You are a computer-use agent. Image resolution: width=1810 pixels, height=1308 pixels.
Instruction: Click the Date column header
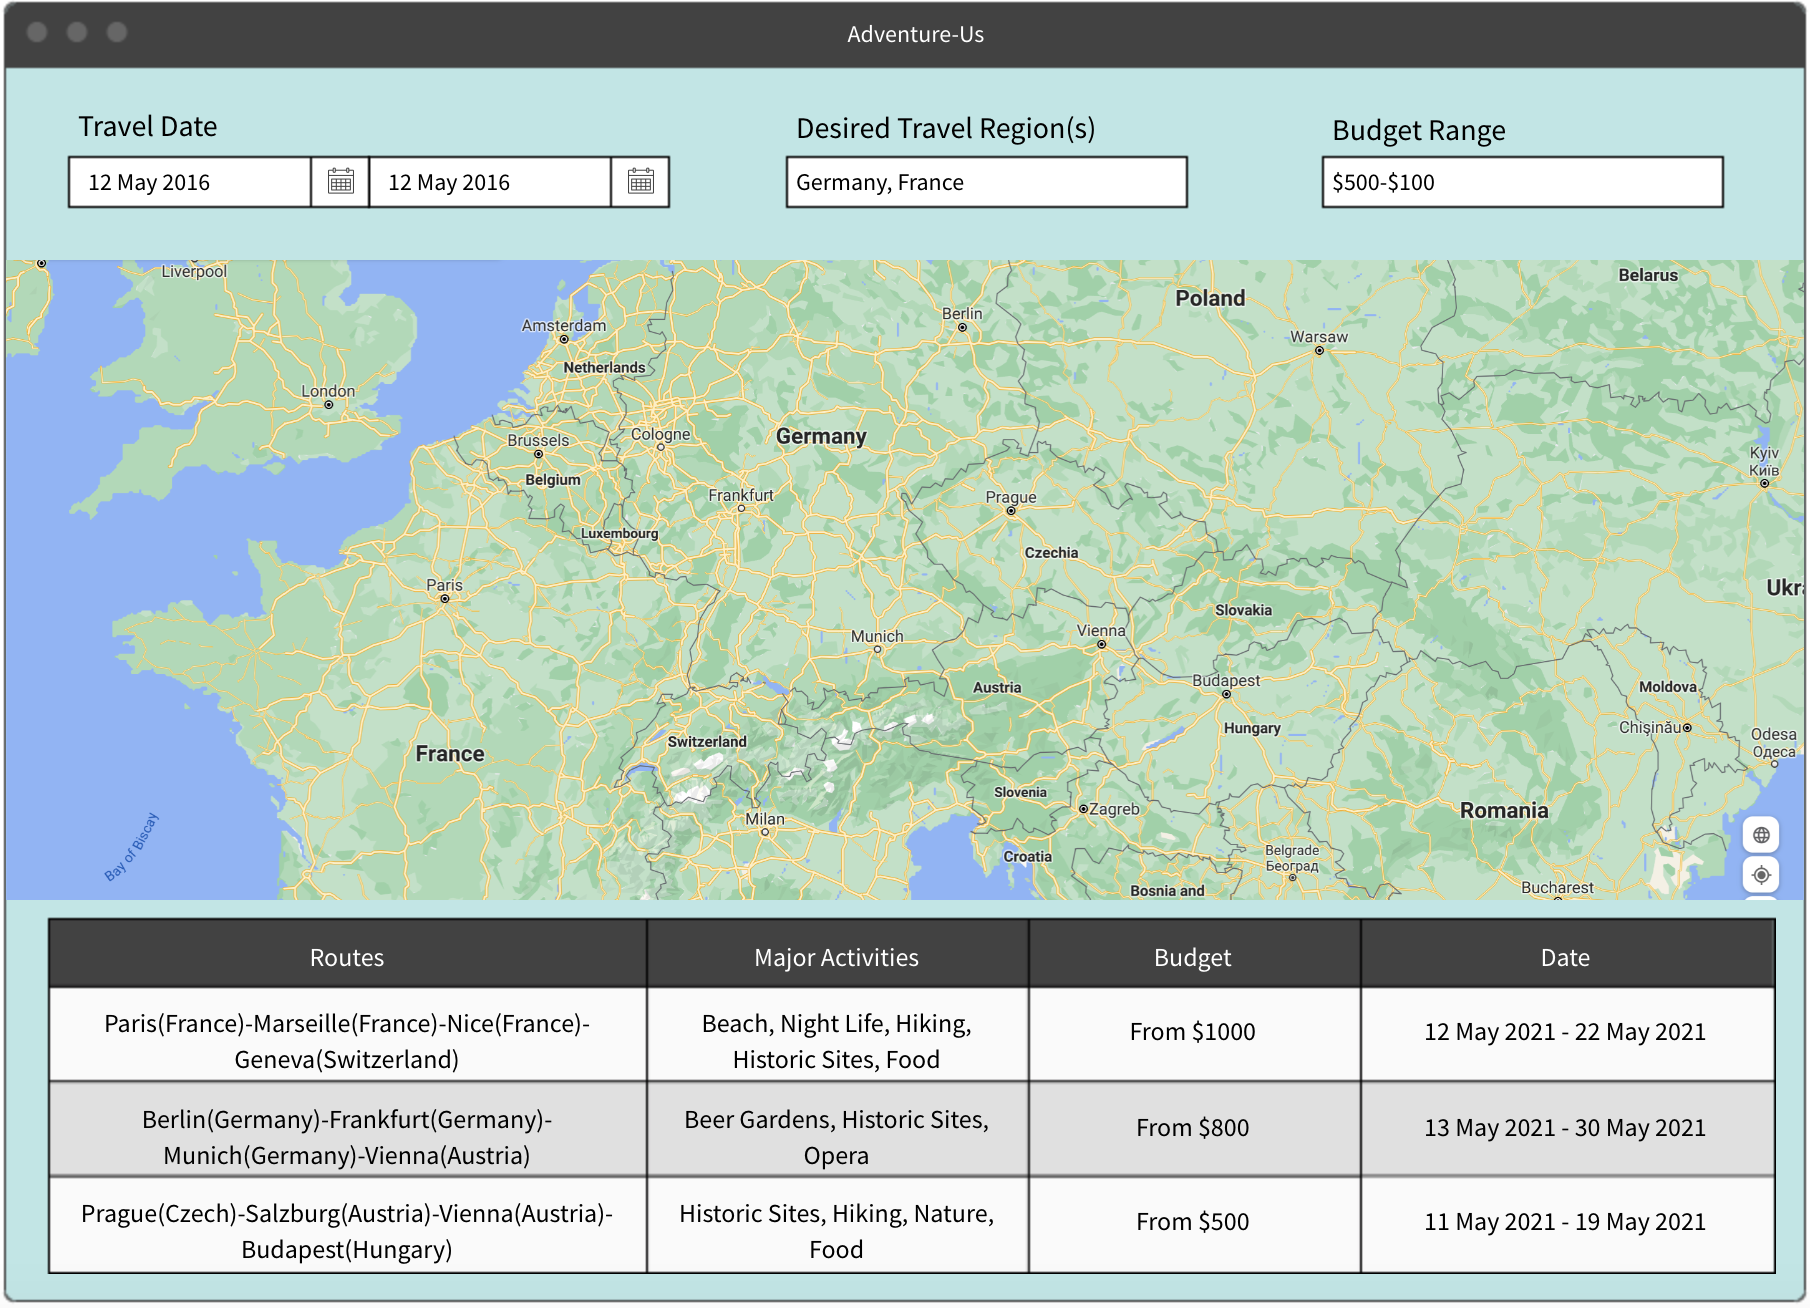1566,957
